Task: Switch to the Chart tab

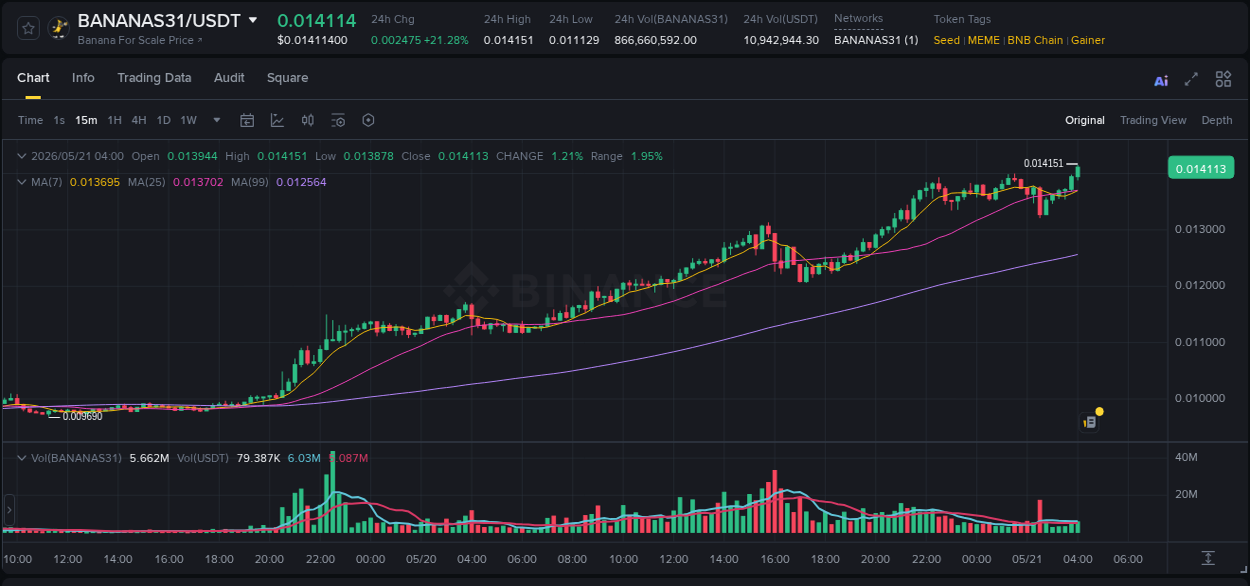Action: [33, 78]
